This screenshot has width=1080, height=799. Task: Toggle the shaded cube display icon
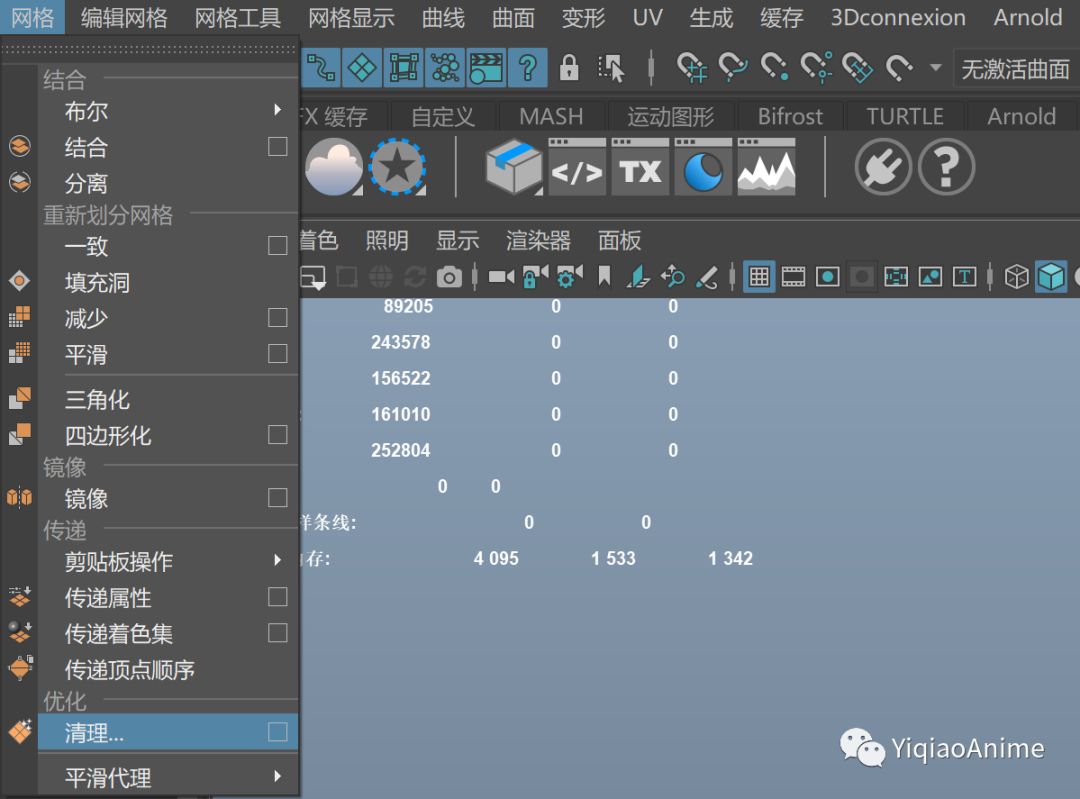click(x=1051, y=276)
